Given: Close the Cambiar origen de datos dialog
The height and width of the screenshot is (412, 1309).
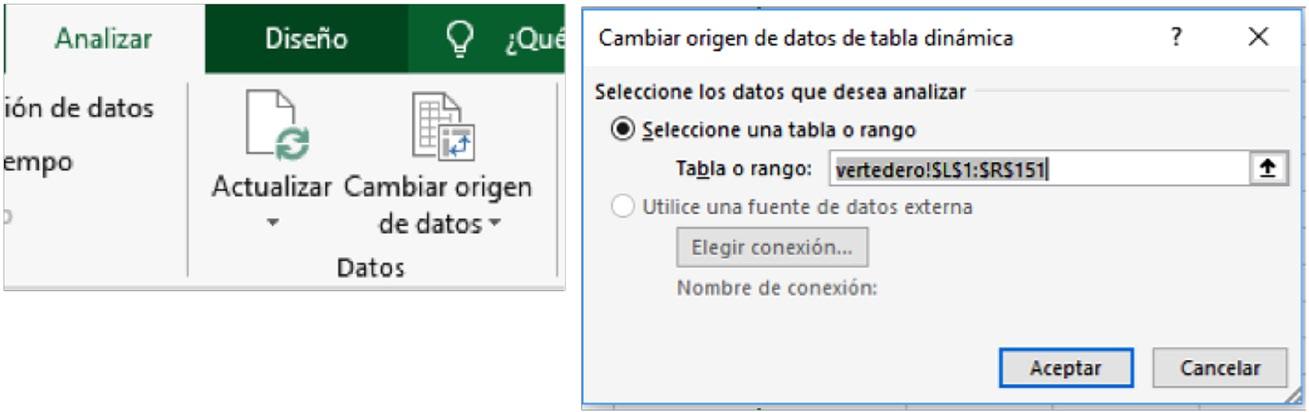Looking at the screenshot, I should (x=1258, y=38).
